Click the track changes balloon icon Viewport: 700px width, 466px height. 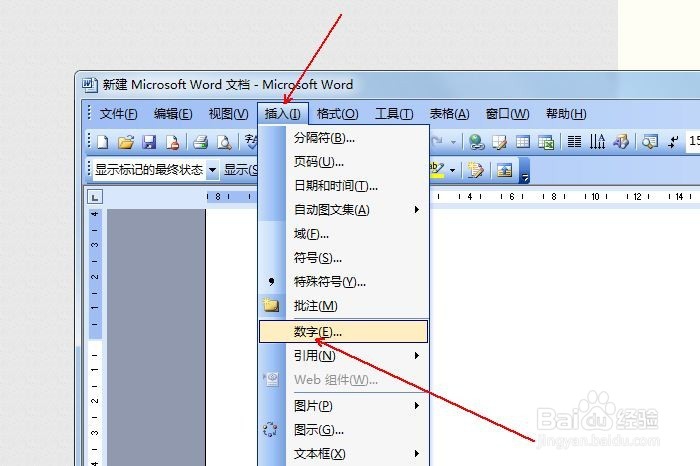pyautogui.click(x=475, y=170)
